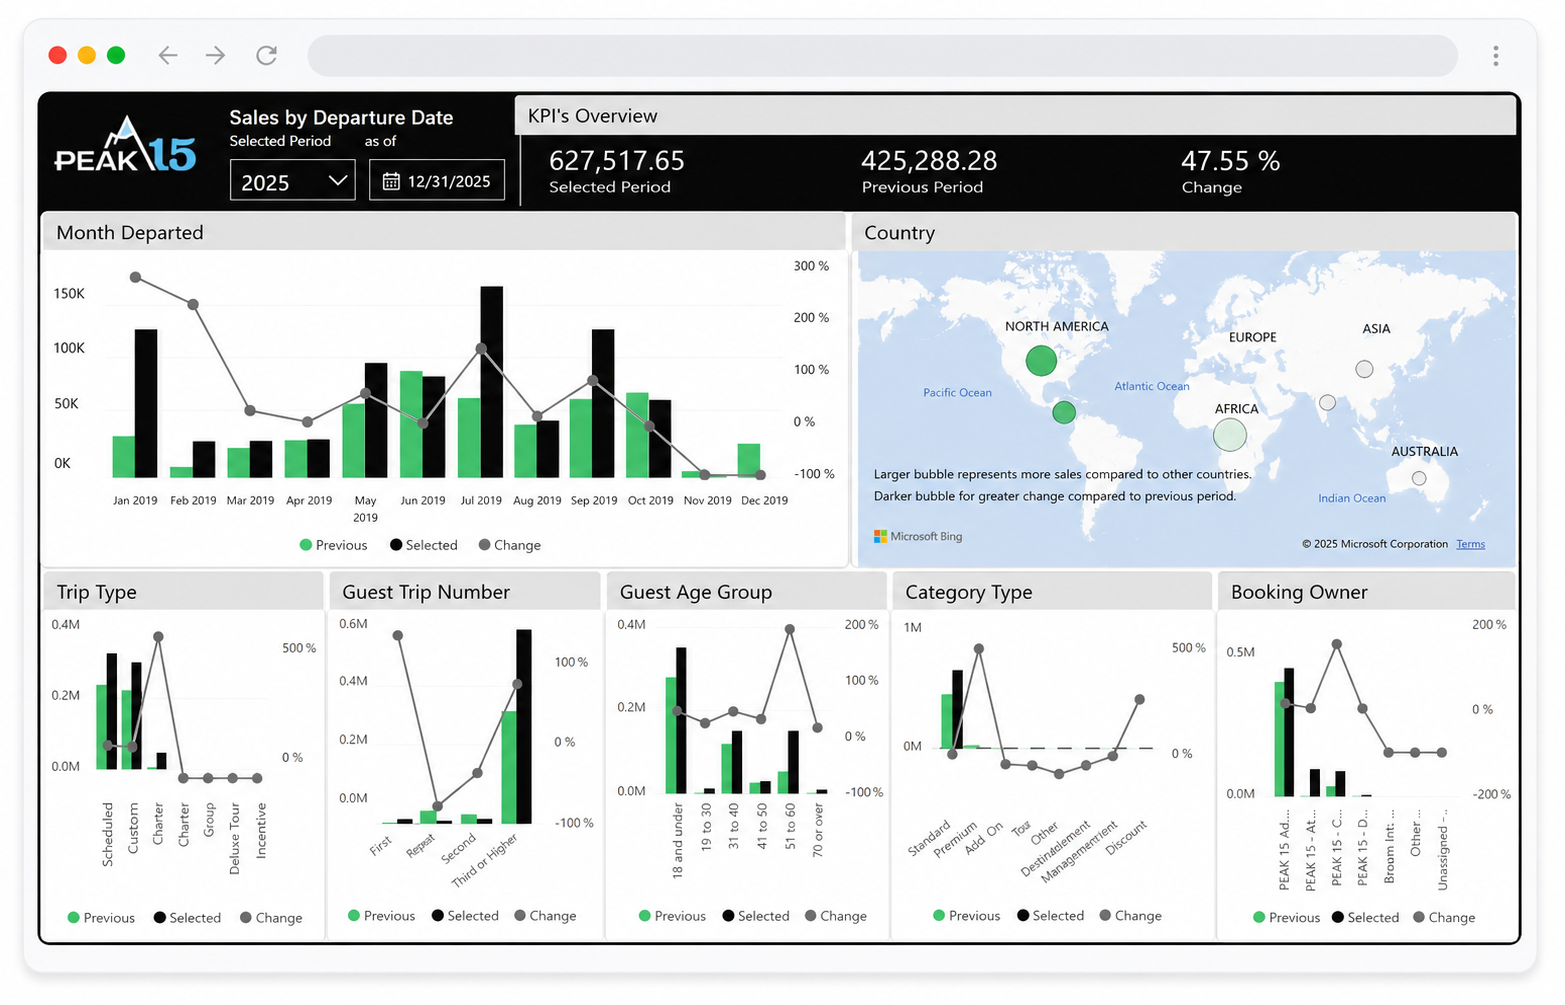Click the PEAK 15 logo
1565x1005 pixels.
point(125,147)
